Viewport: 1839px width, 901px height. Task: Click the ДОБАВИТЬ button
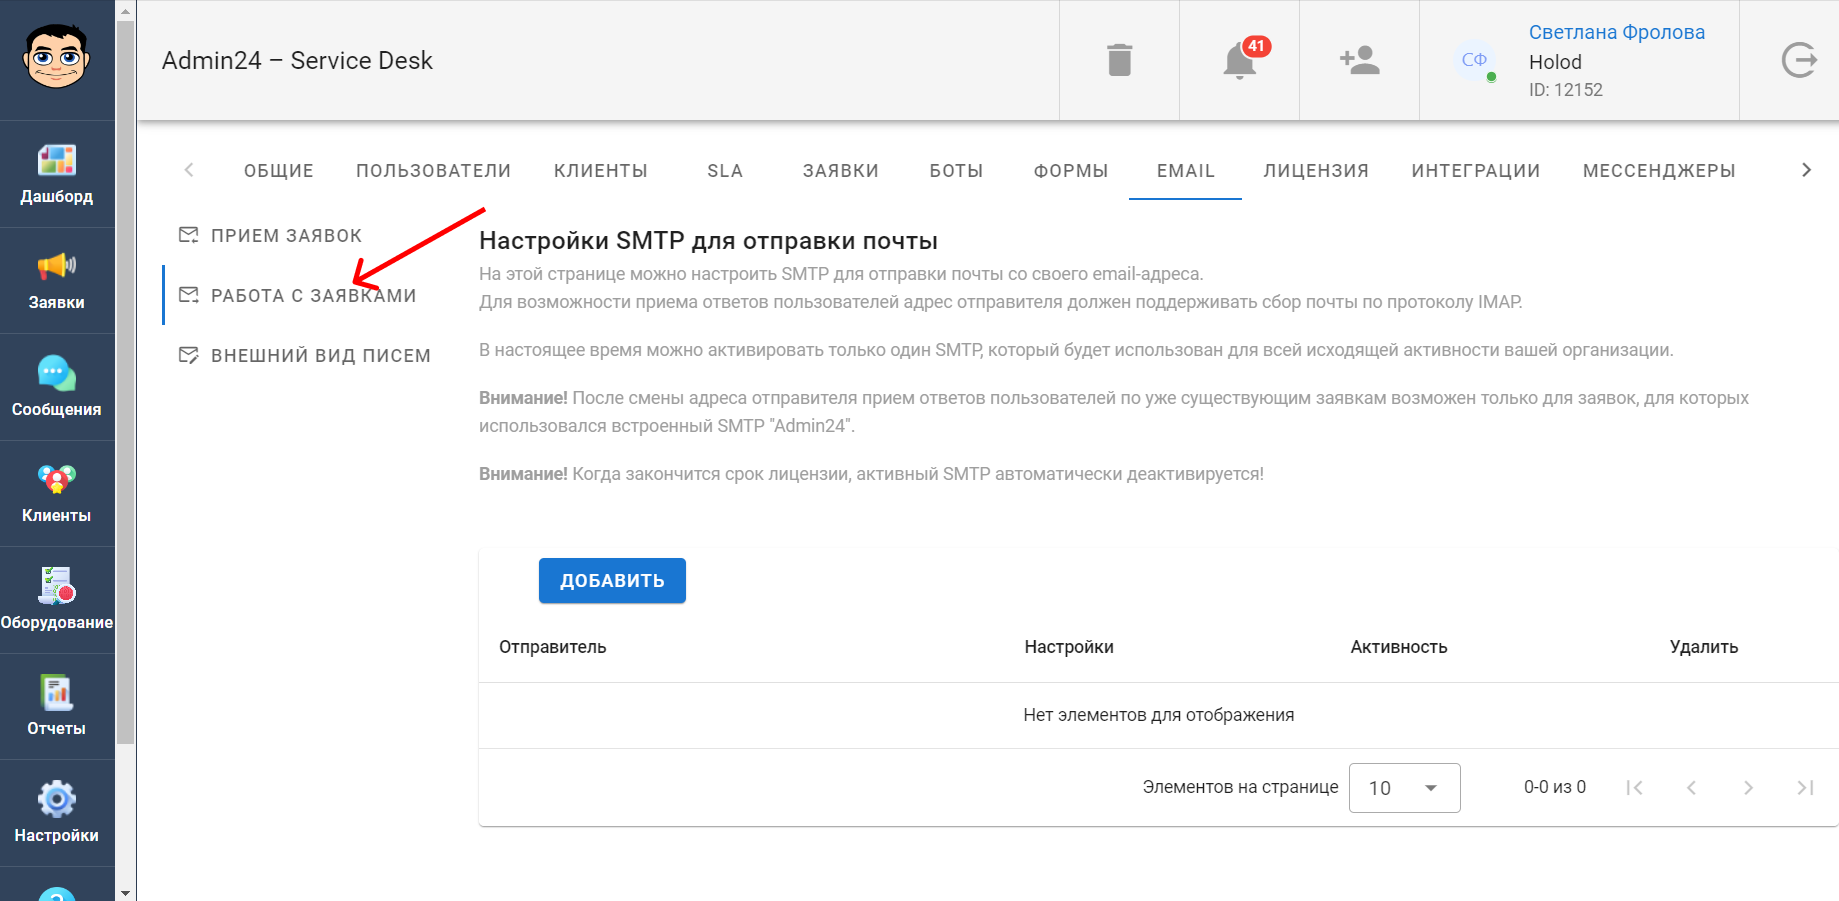click(x=612, y=581)
